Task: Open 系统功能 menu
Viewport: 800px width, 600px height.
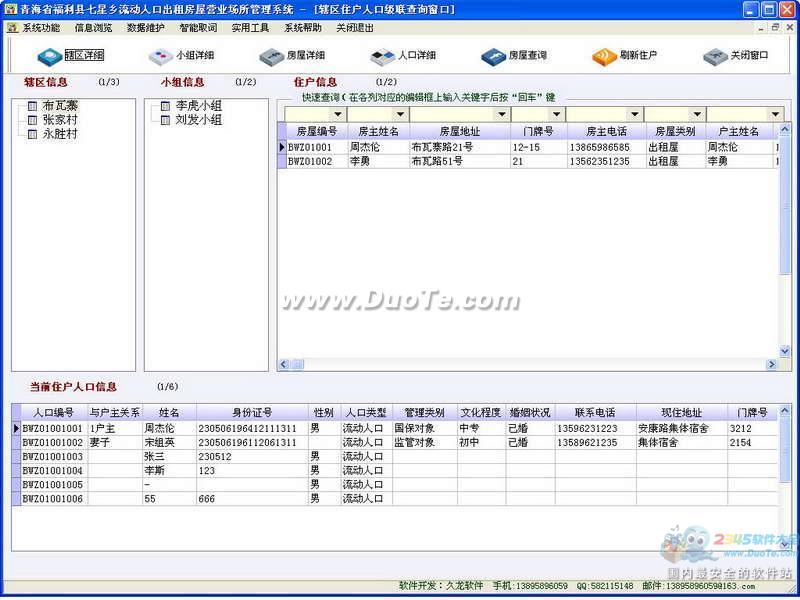Action: point(41,28)
